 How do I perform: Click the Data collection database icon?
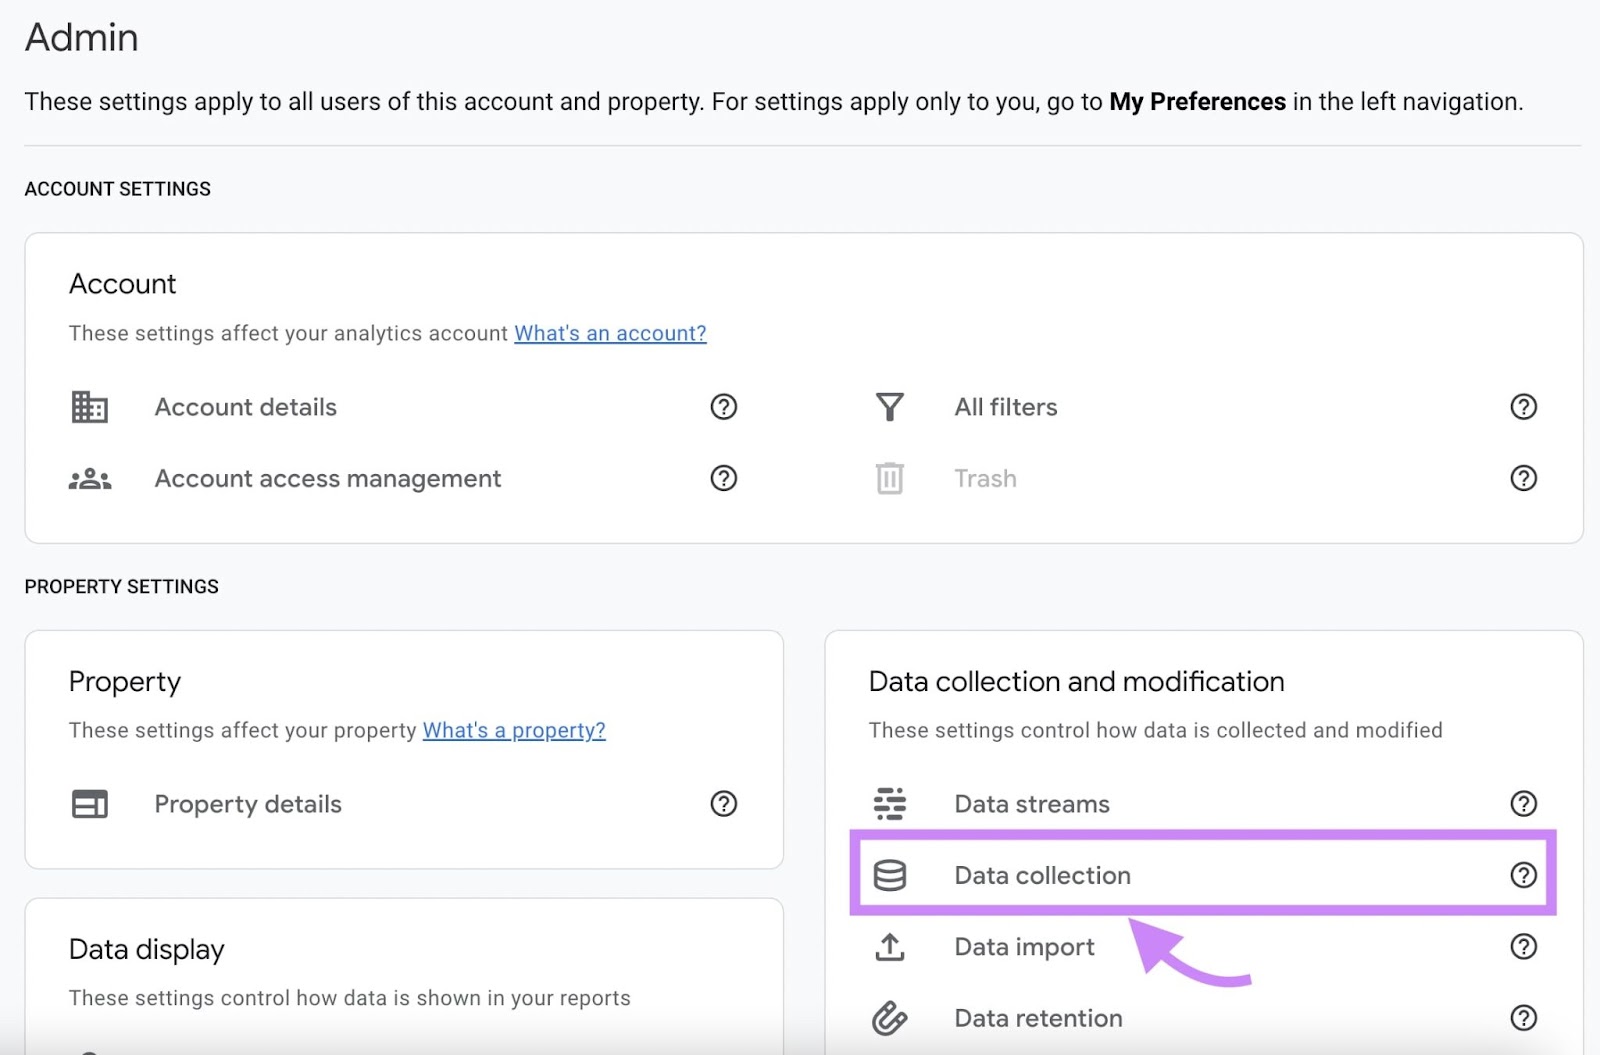point(890,875)
